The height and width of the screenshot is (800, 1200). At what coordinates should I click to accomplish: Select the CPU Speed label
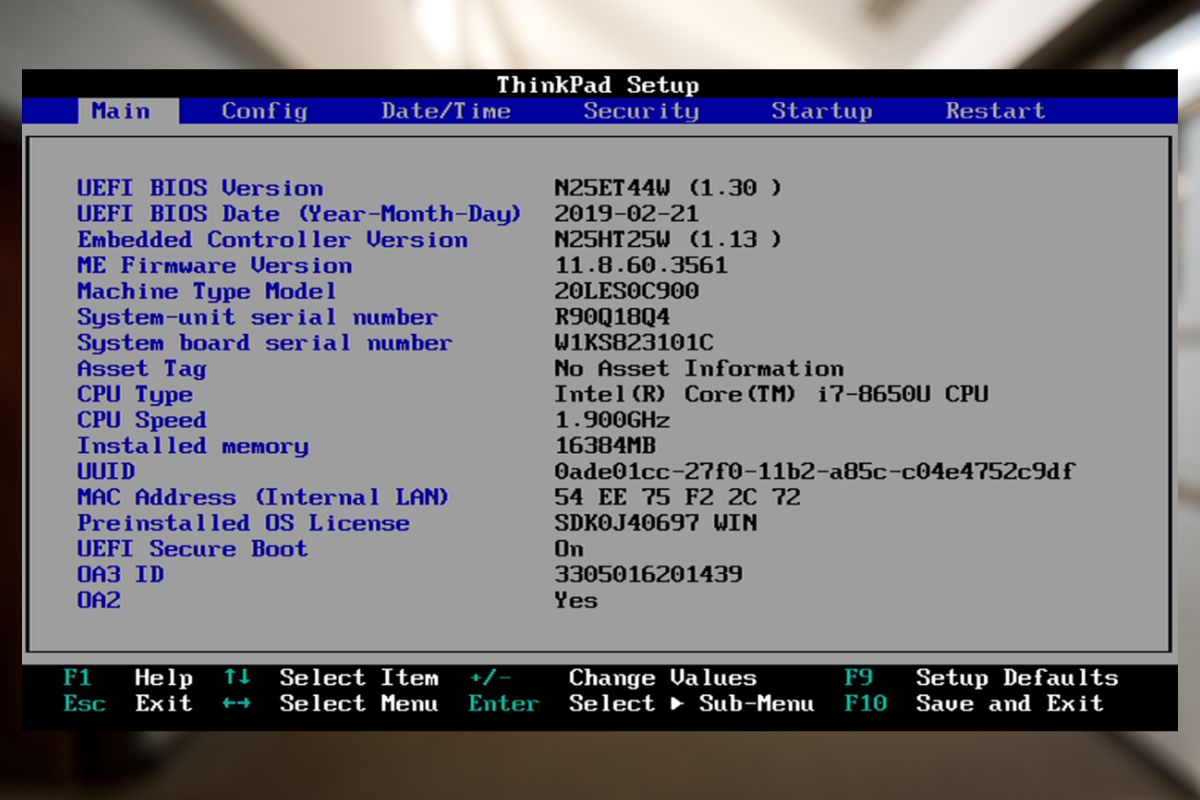point(142,421)
